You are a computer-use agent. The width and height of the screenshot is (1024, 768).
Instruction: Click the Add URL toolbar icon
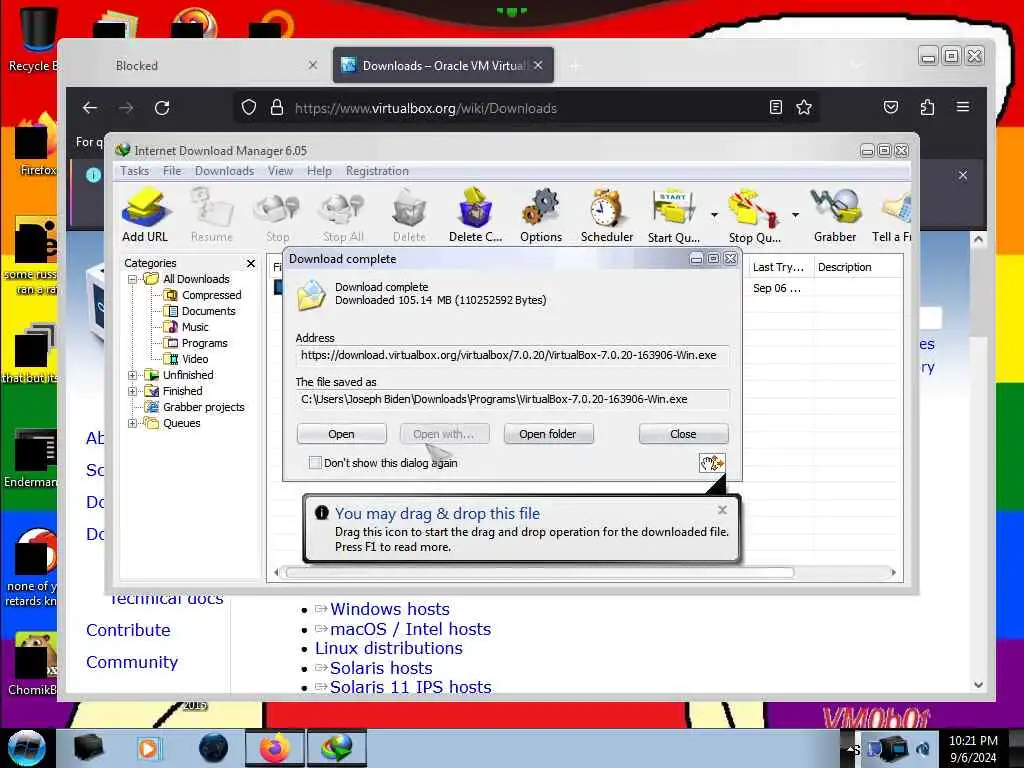[x=145, y=215]
